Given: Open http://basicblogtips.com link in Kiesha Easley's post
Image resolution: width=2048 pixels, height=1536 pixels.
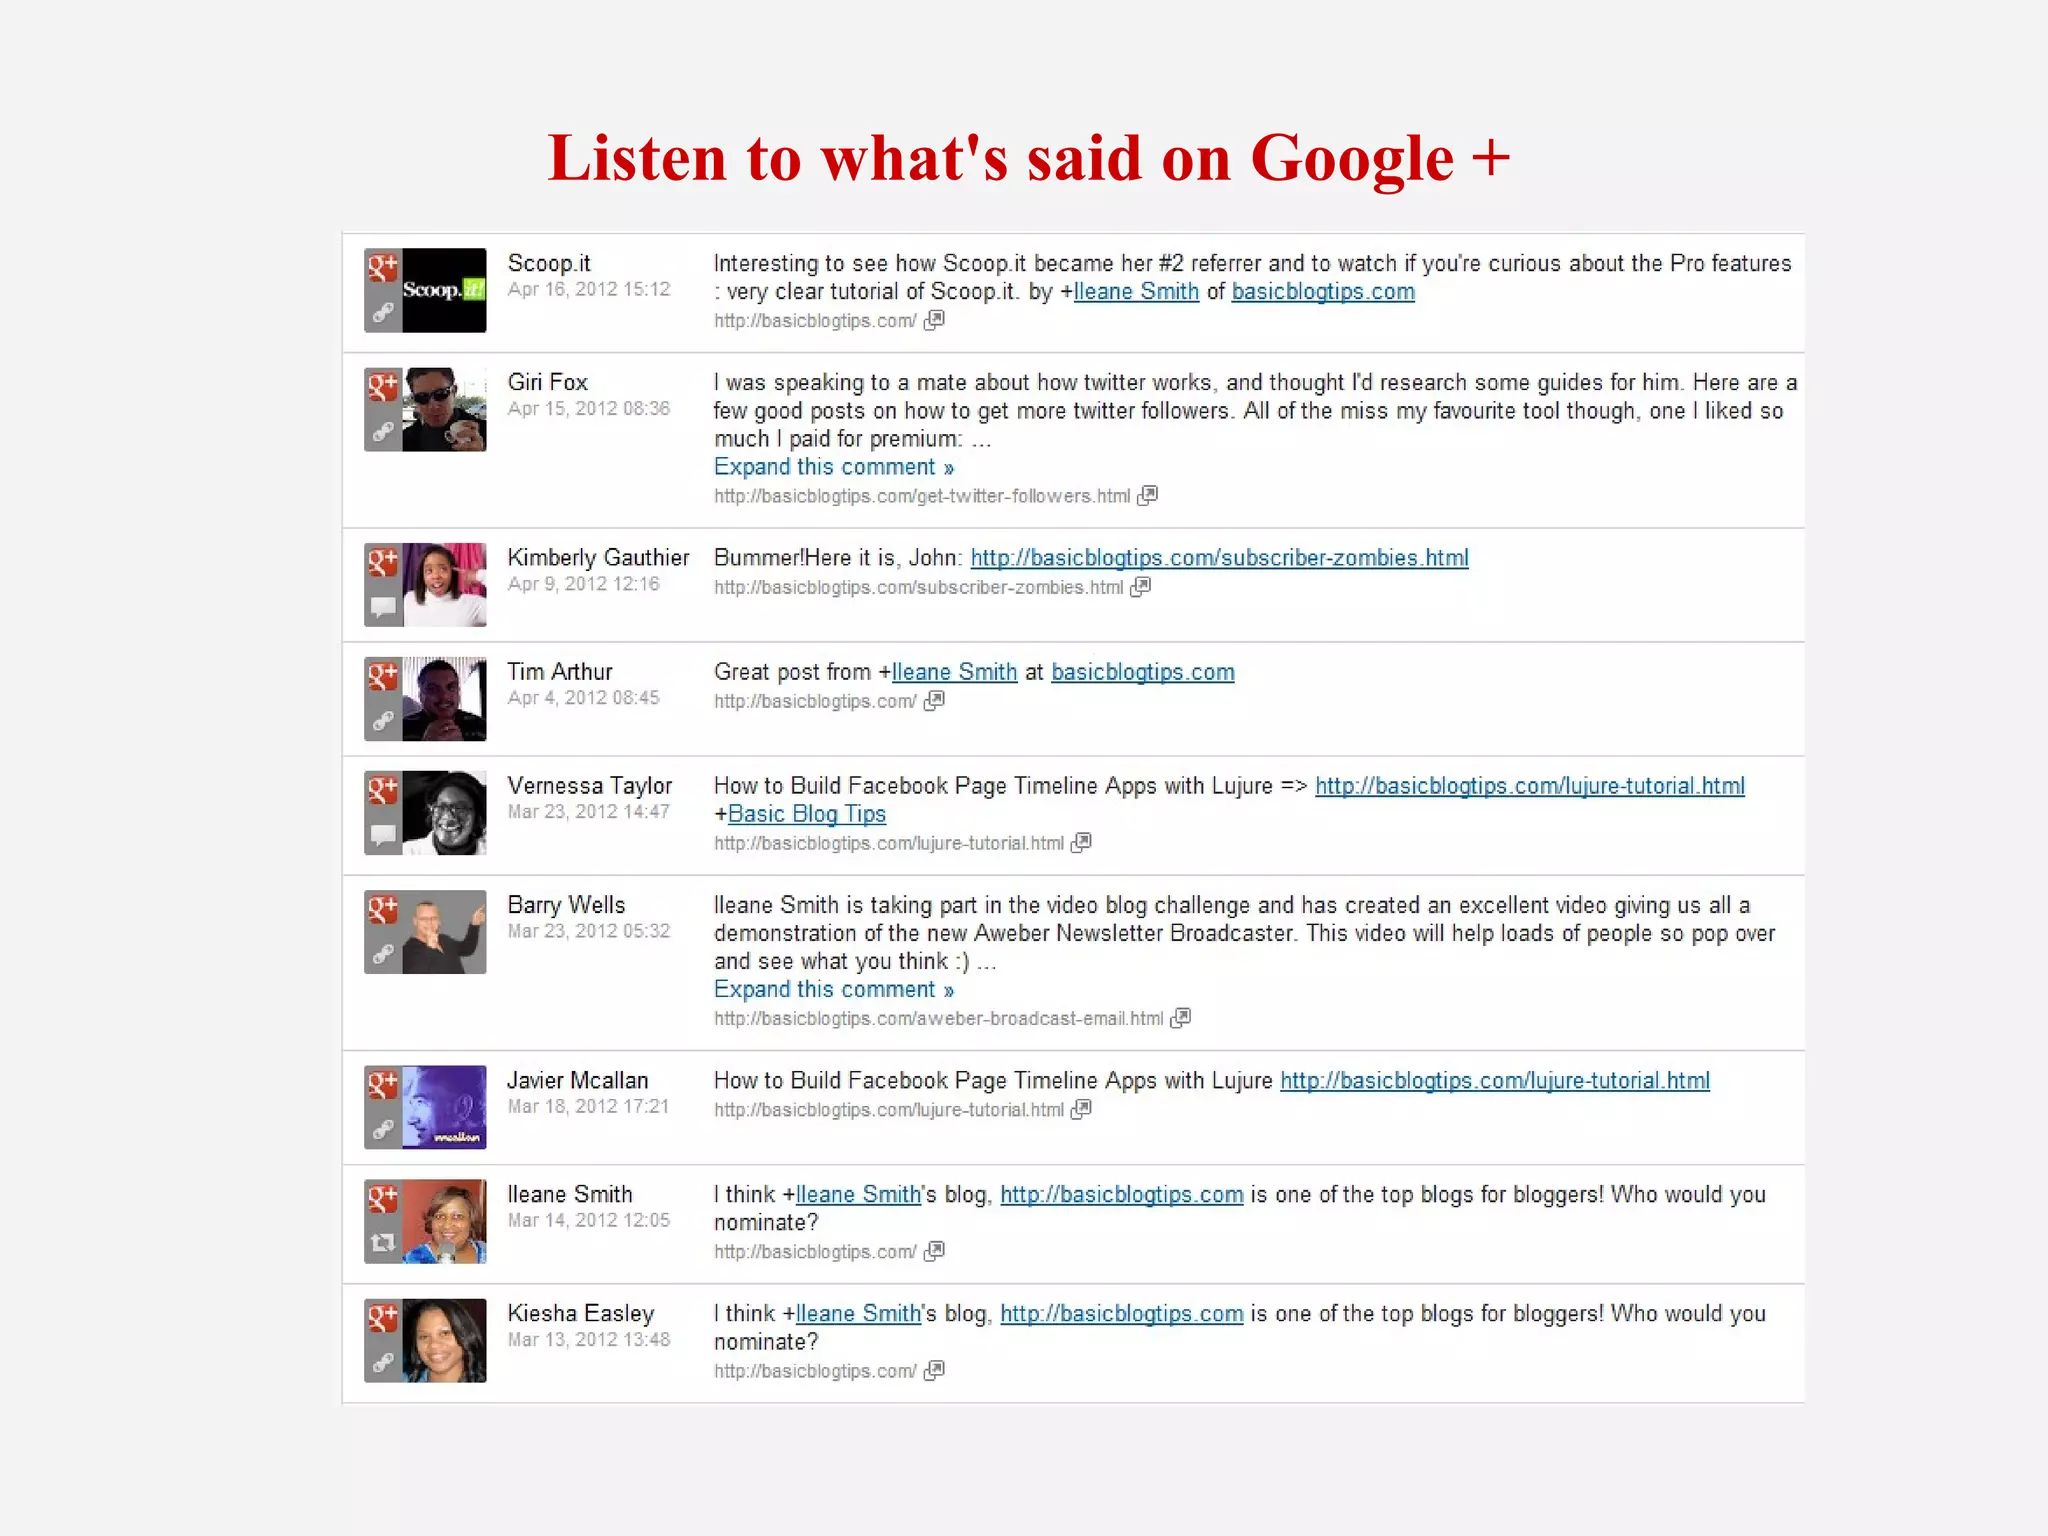Looking at the screenshot, I should pos(1122,1314).
